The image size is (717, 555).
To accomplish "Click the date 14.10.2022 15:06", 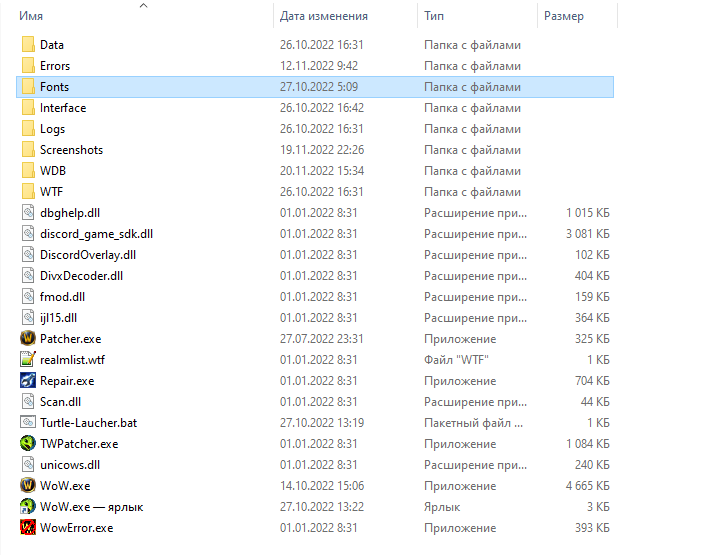I will [x=322, y=486].
